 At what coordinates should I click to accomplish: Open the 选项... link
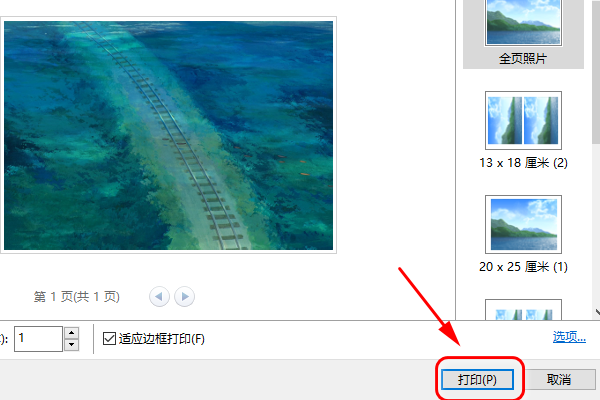point(569,337)
